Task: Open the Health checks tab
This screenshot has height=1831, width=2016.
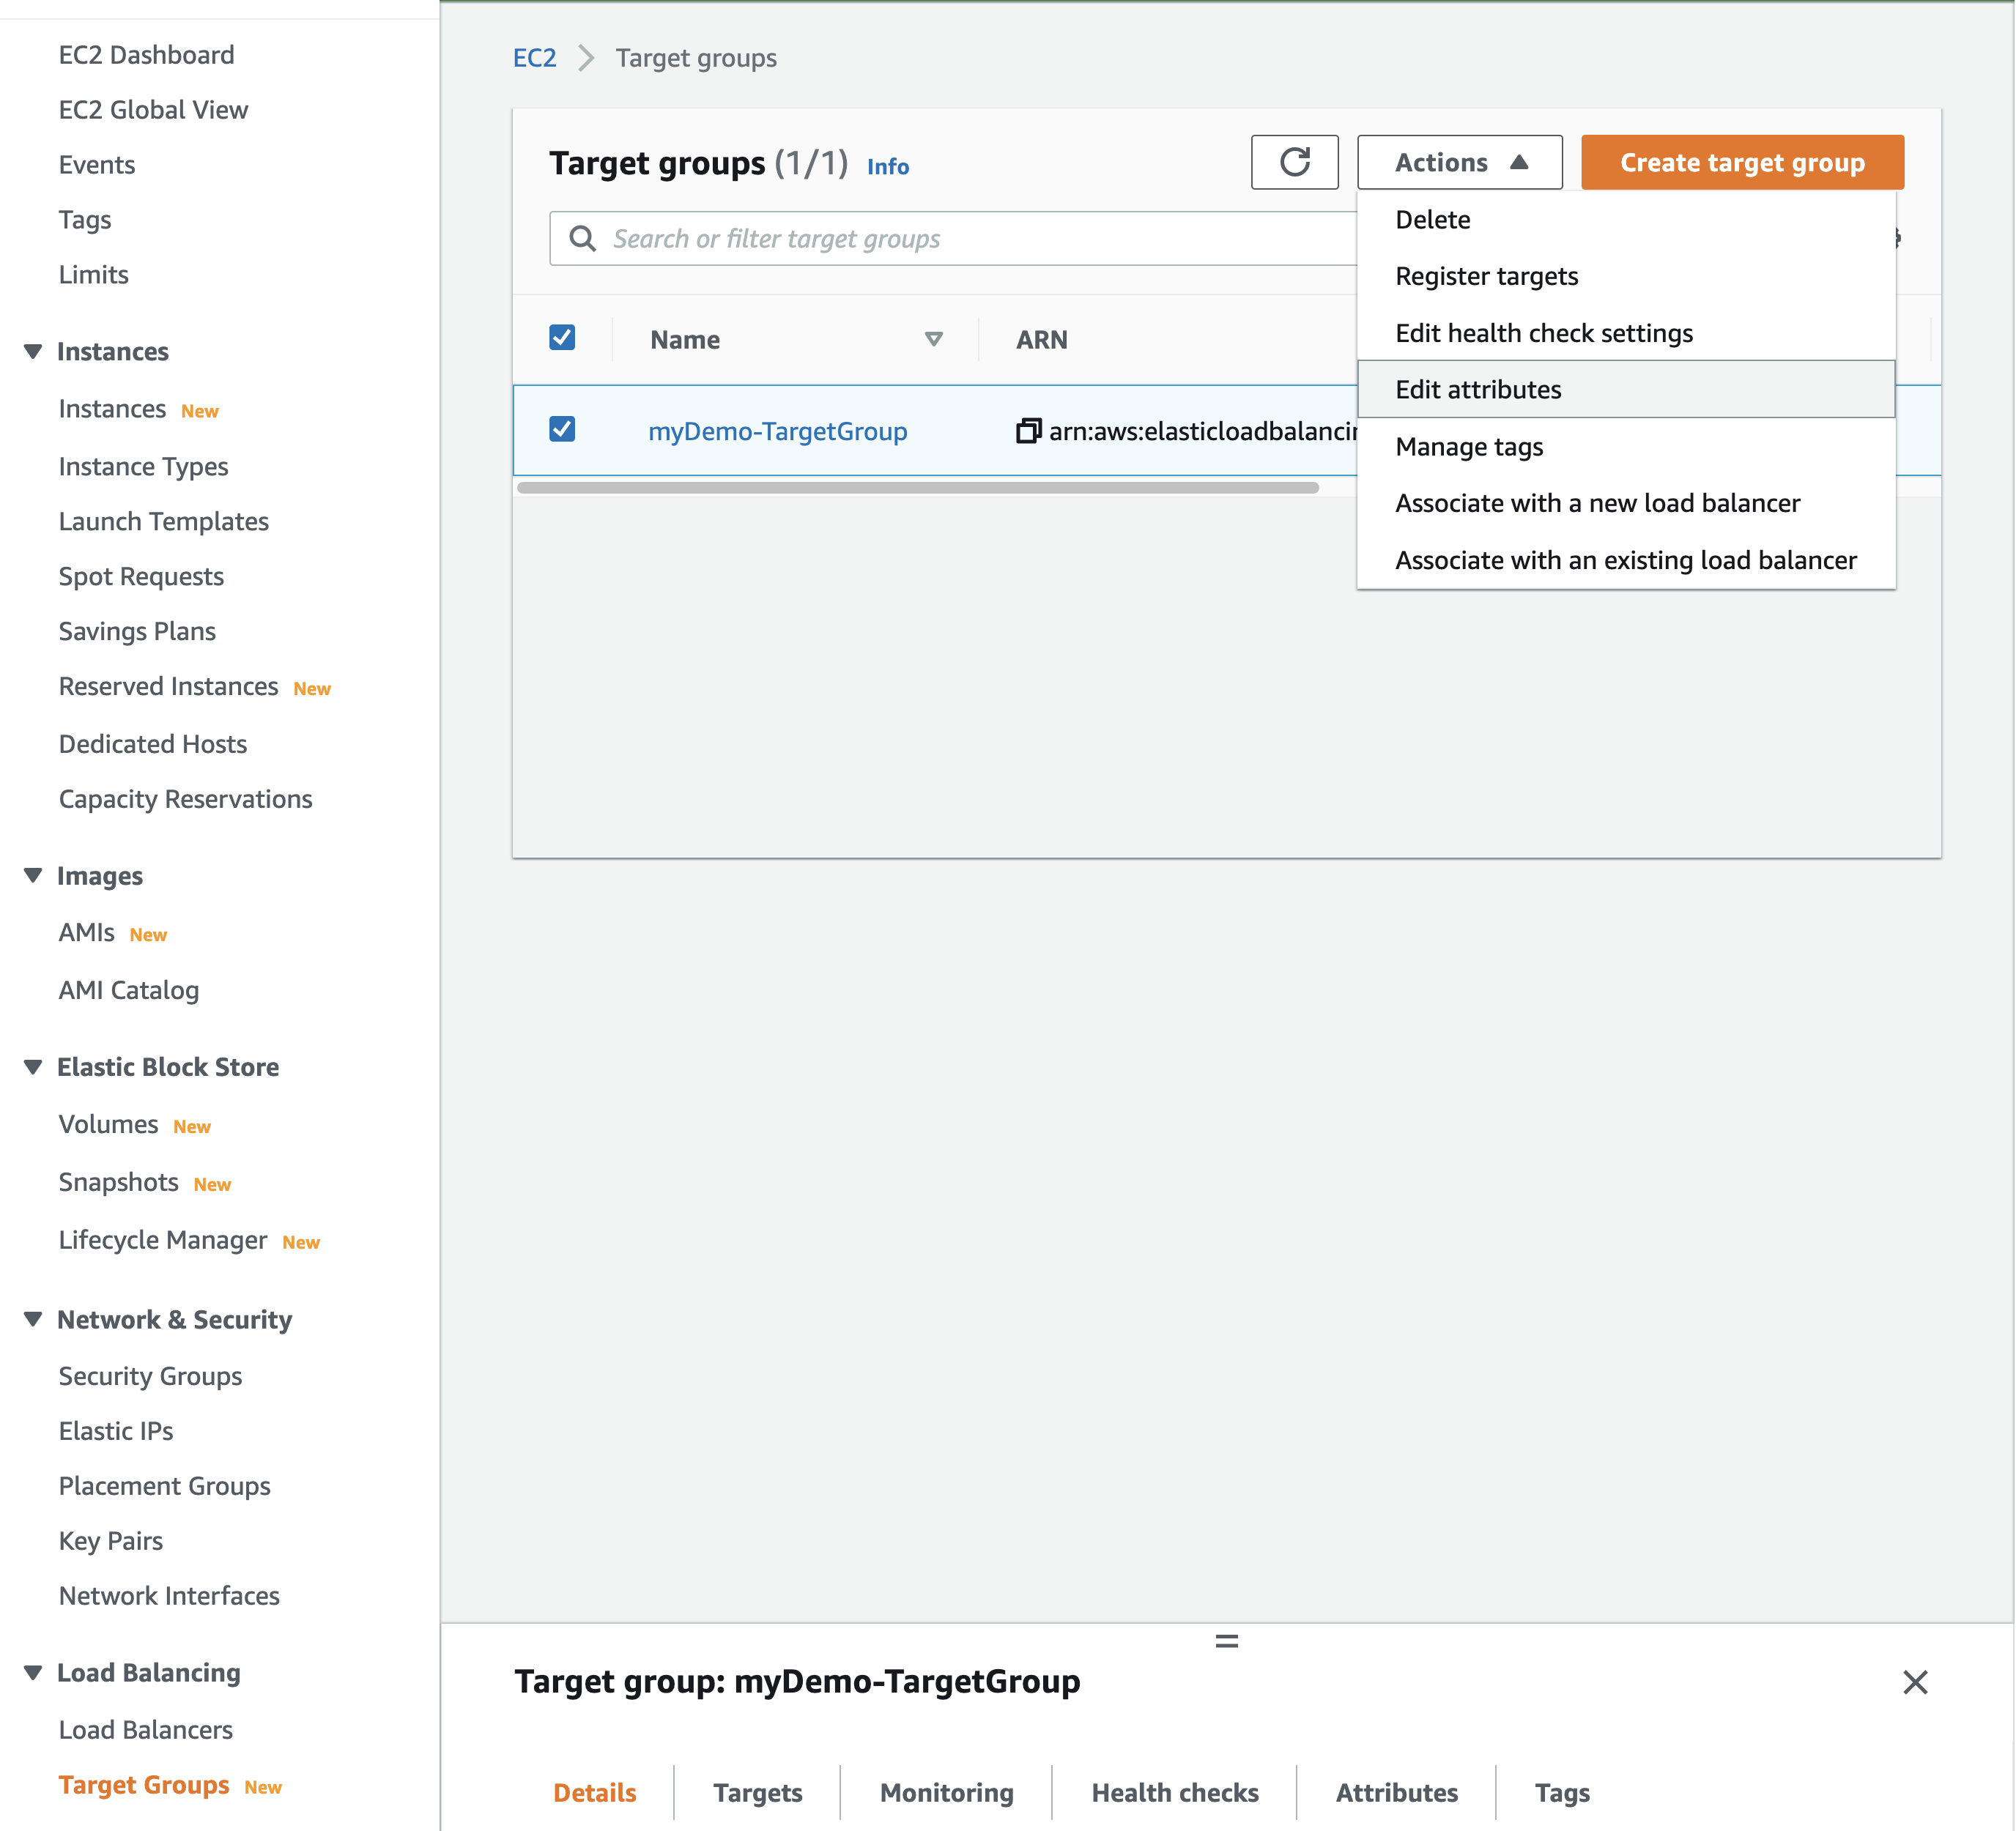Action: point(1174,1792)
